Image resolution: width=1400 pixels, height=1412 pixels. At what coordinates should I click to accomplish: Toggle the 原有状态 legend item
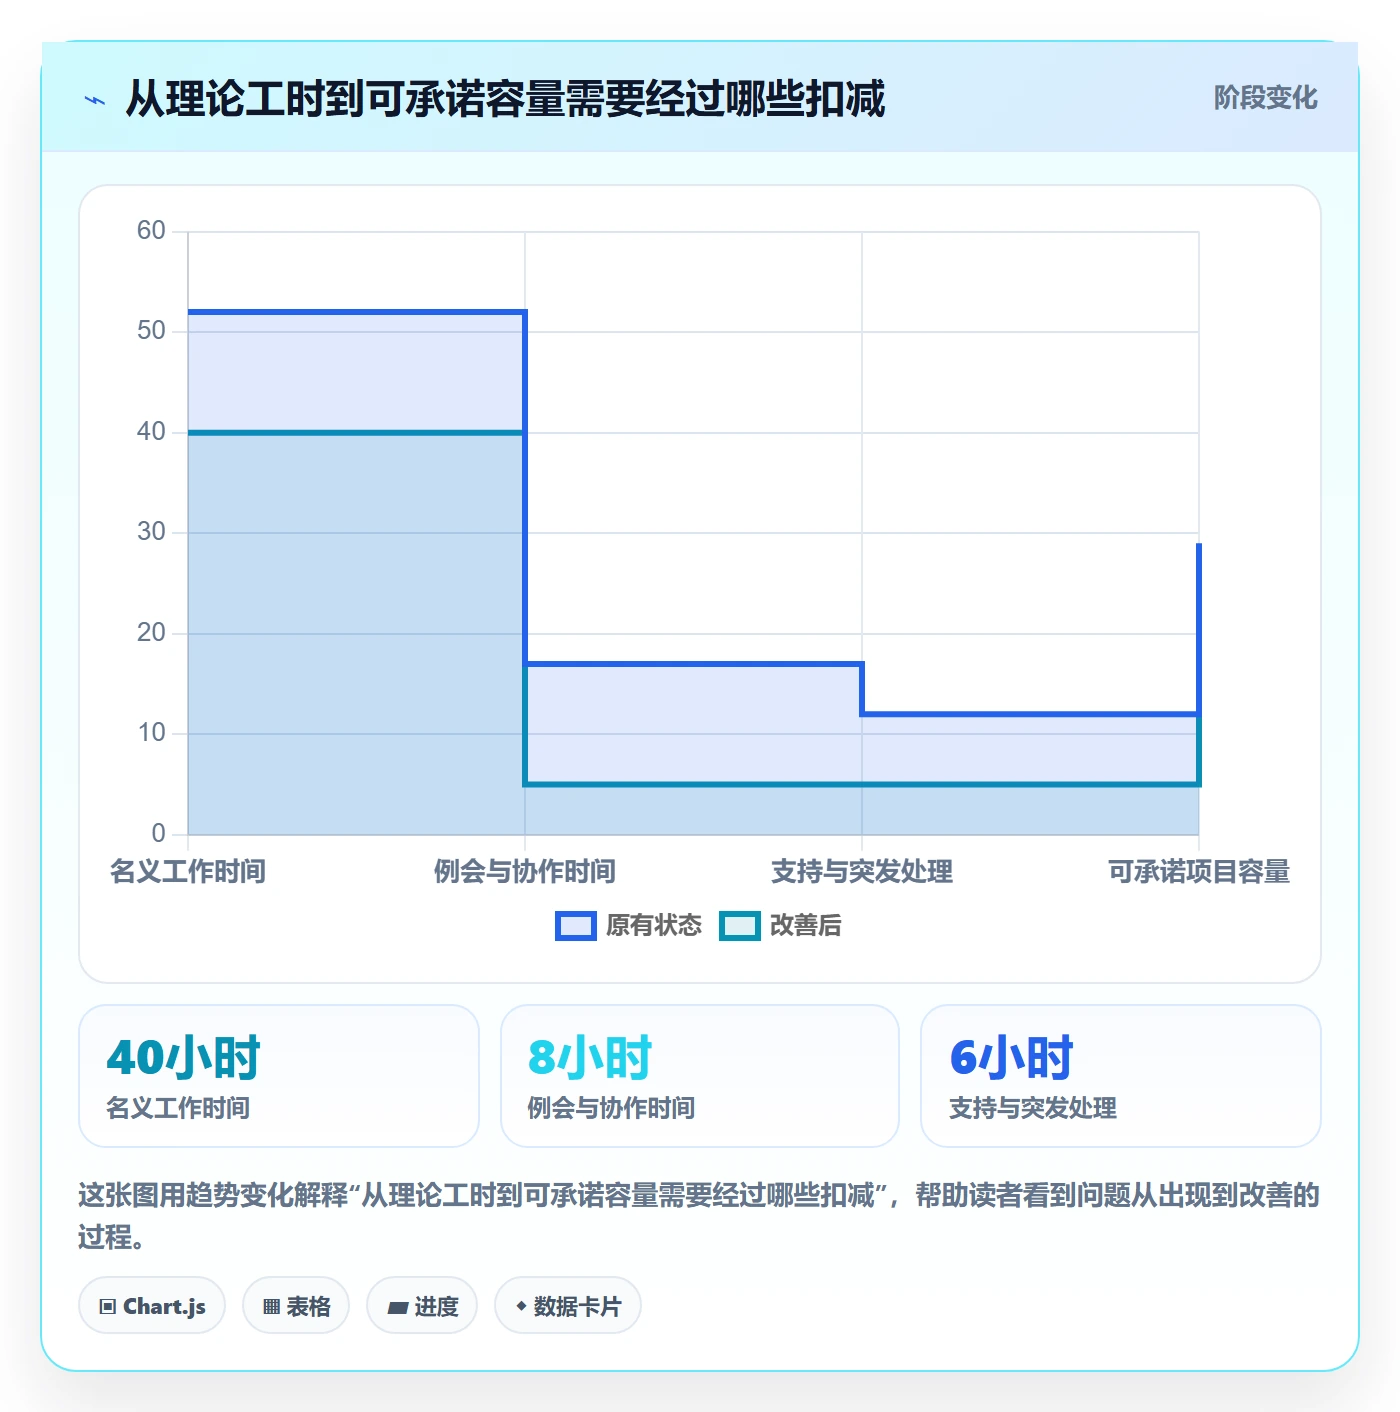tap(629, 925)
